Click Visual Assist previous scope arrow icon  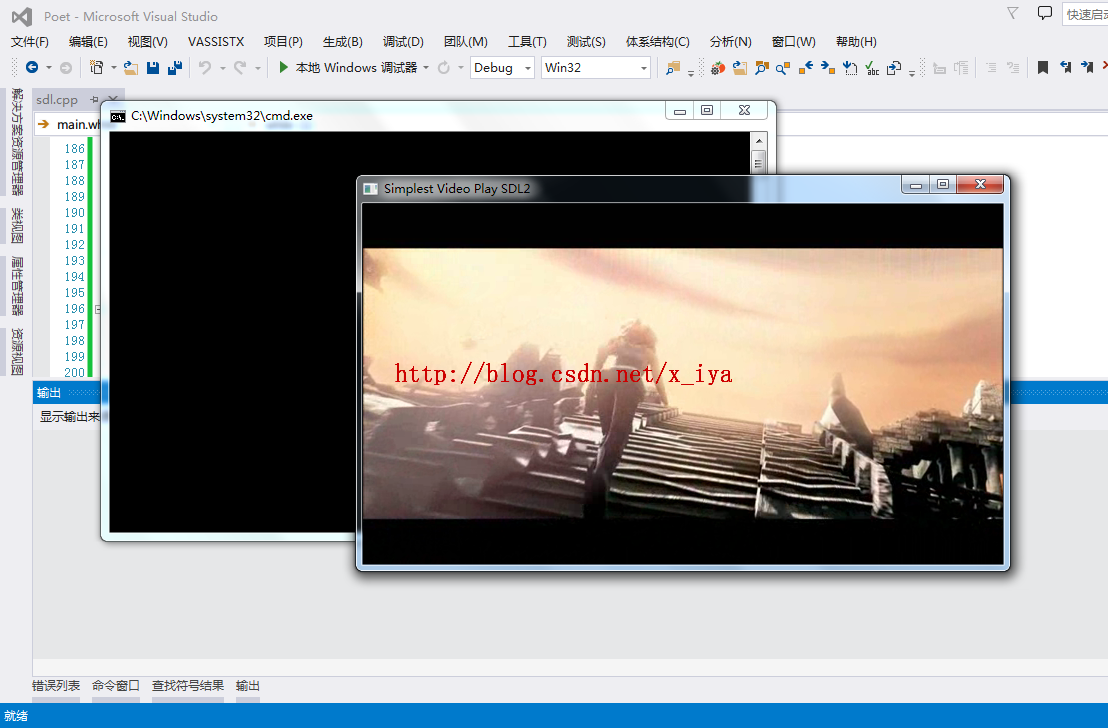(x=806, y=68)
